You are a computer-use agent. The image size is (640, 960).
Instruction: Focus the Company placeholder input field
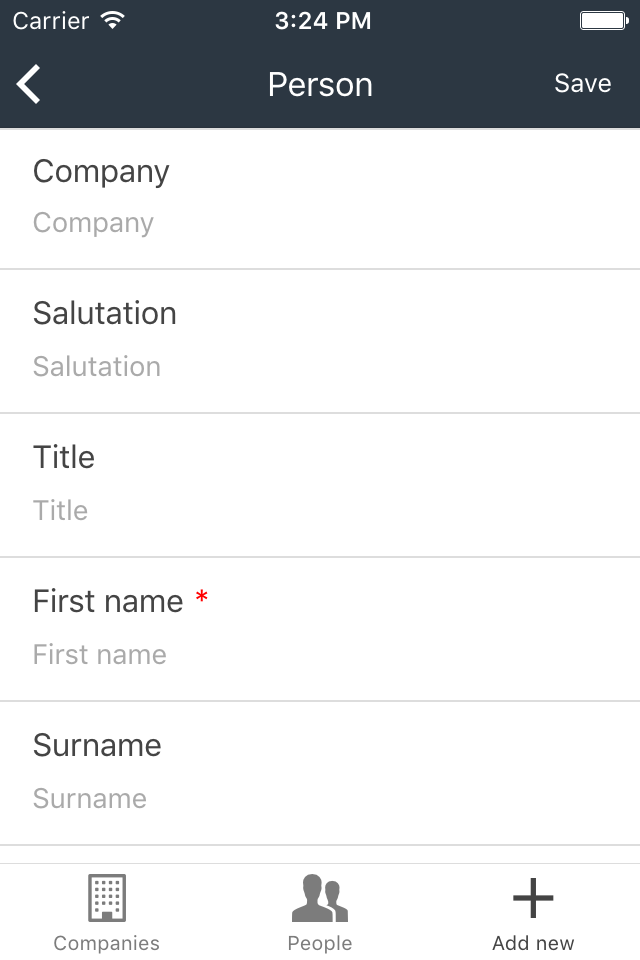[x=320, y=223]
